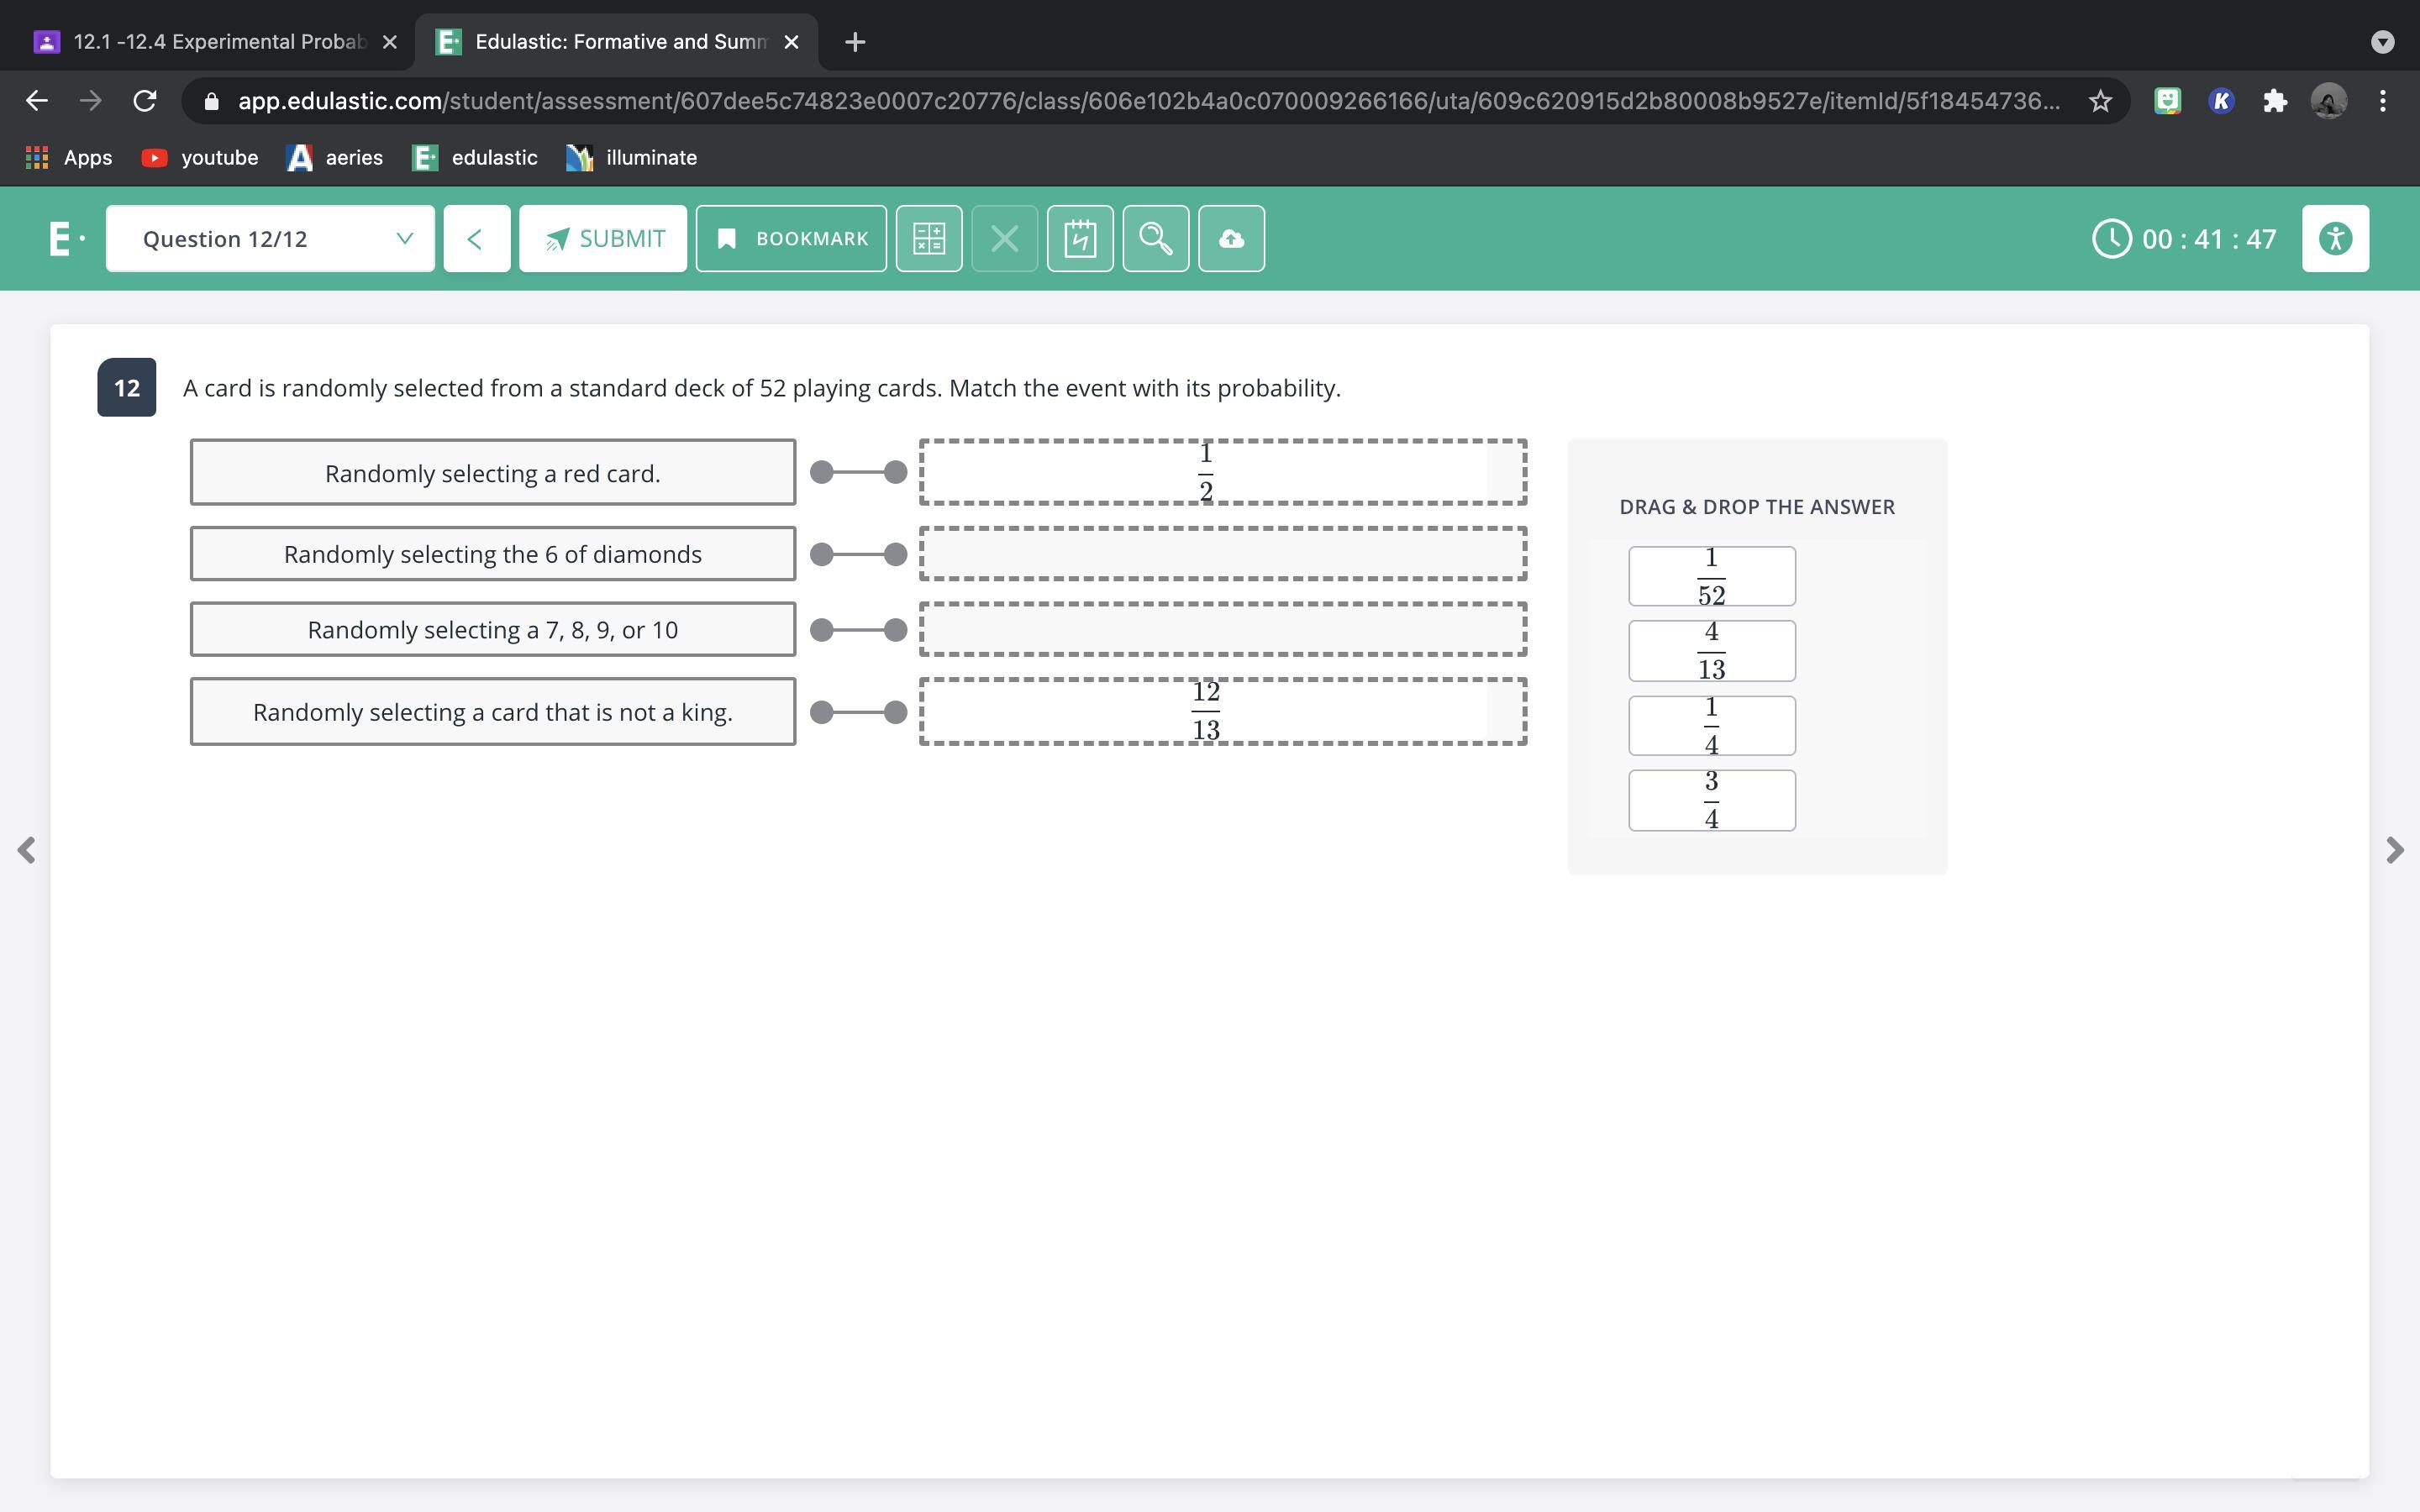Expand the Question 12/12 dropdown
Image resolution: width=2420 pixels, height=1512 pixels.
270,239
